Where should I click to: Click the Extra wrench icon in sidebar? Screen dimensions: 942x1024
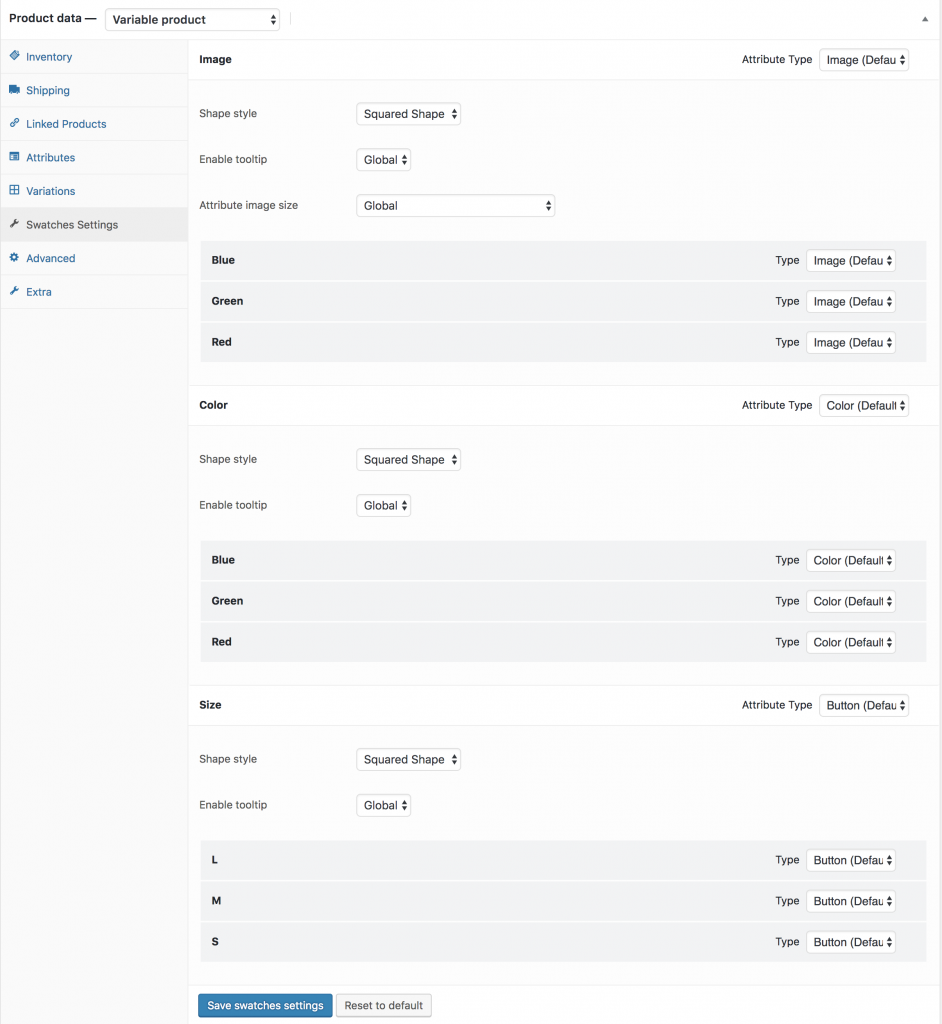click(x=14, y=291)
